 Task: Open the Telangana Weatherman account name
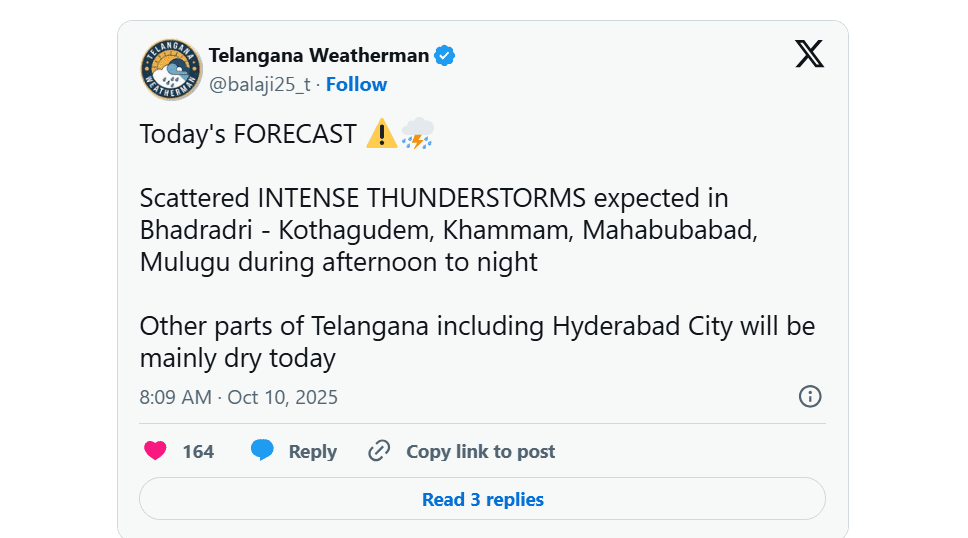tap(318, 56)
